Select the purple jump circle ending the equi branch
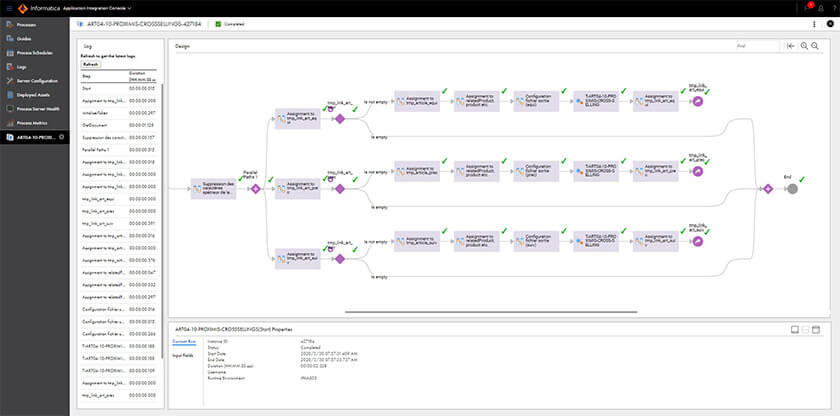840x416 pixels. (698, 101)
